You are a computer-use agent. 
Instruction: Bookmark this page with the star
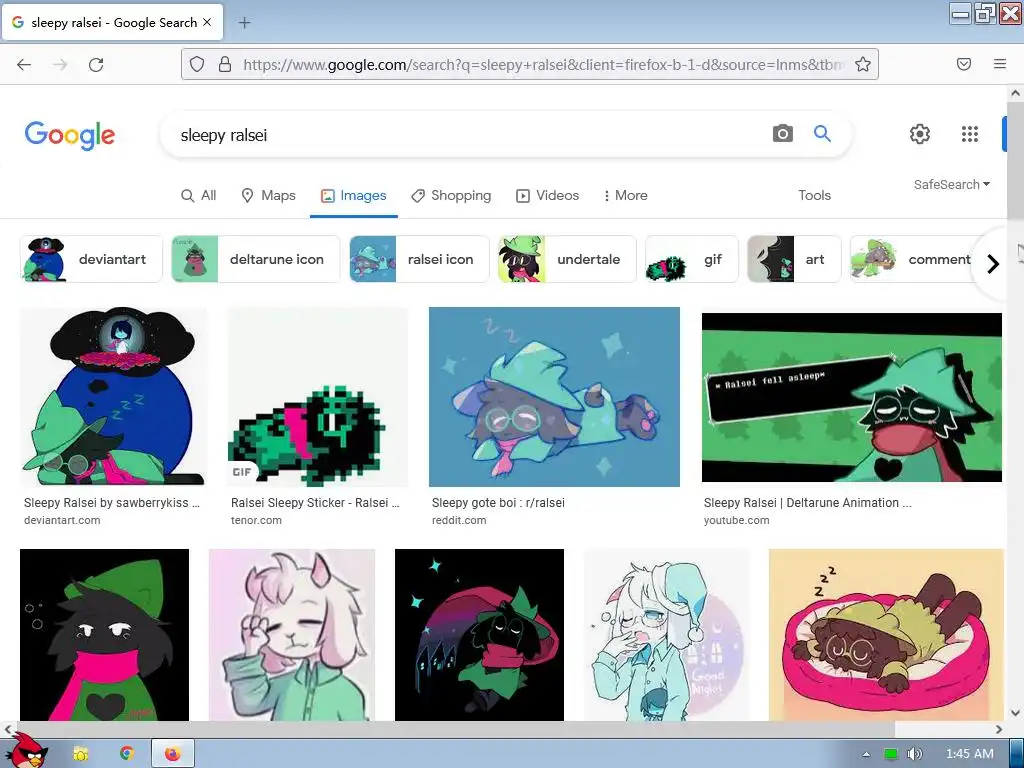pos(863,64)
